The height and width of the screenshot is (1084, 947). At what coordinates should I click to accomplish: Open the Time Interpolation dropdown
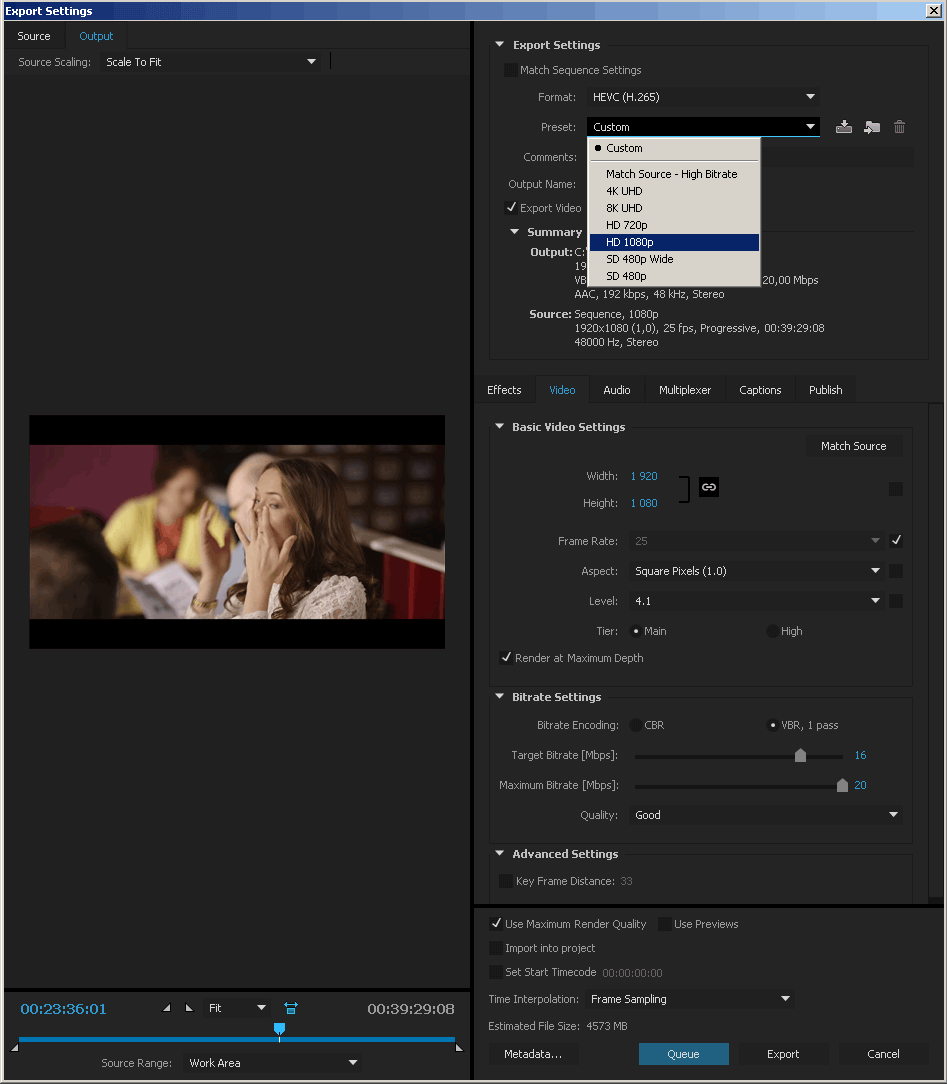pos(689,999)
